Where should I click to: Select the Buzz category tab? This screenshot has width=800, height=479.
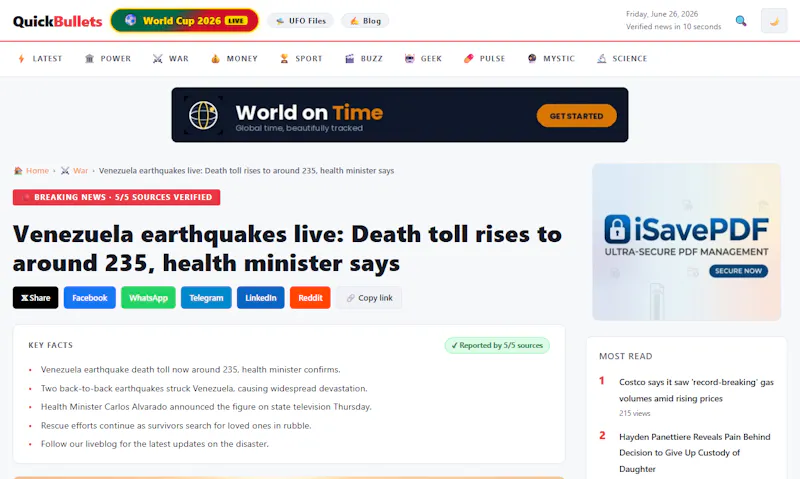pyautogui.click(x=364, y=59)
